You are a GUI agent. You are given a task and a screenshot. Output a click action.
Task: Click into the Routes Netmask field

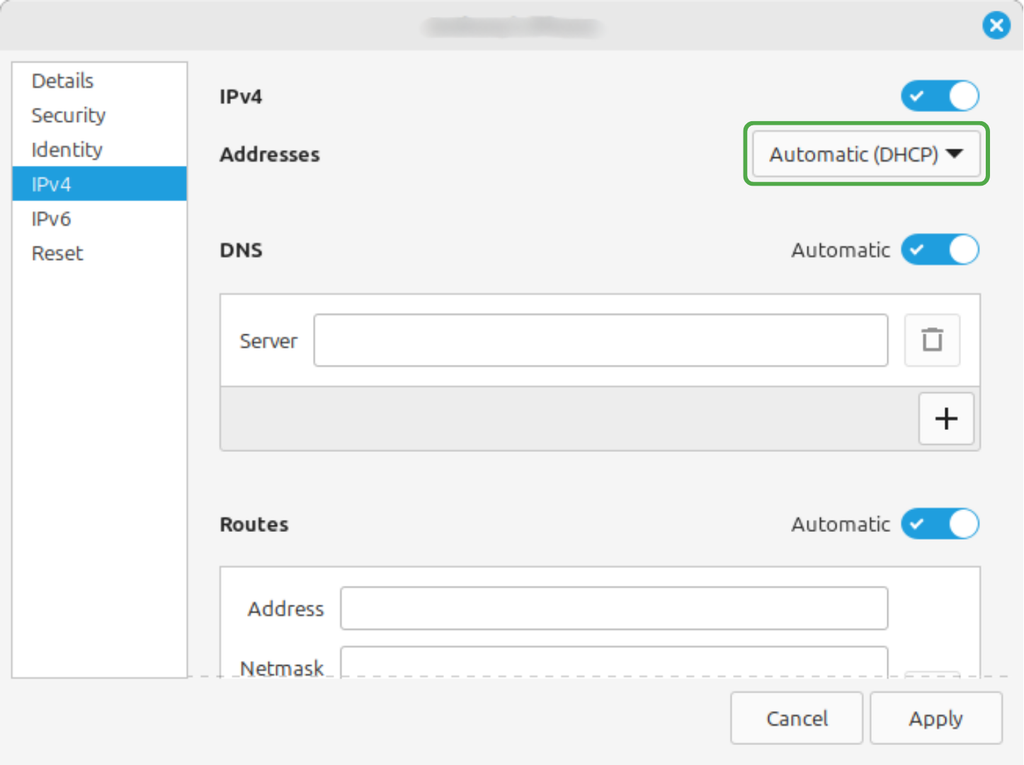tap(614, 662)
